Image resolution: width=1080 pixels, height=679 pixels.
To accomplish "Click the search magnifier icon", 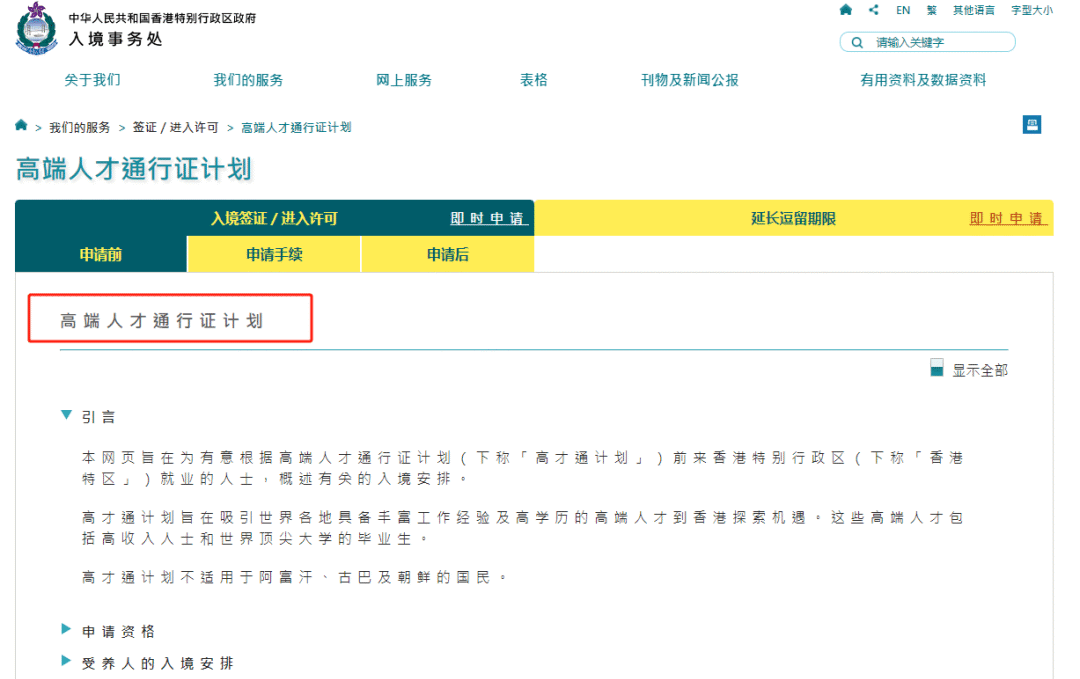I will coord(857,41).
